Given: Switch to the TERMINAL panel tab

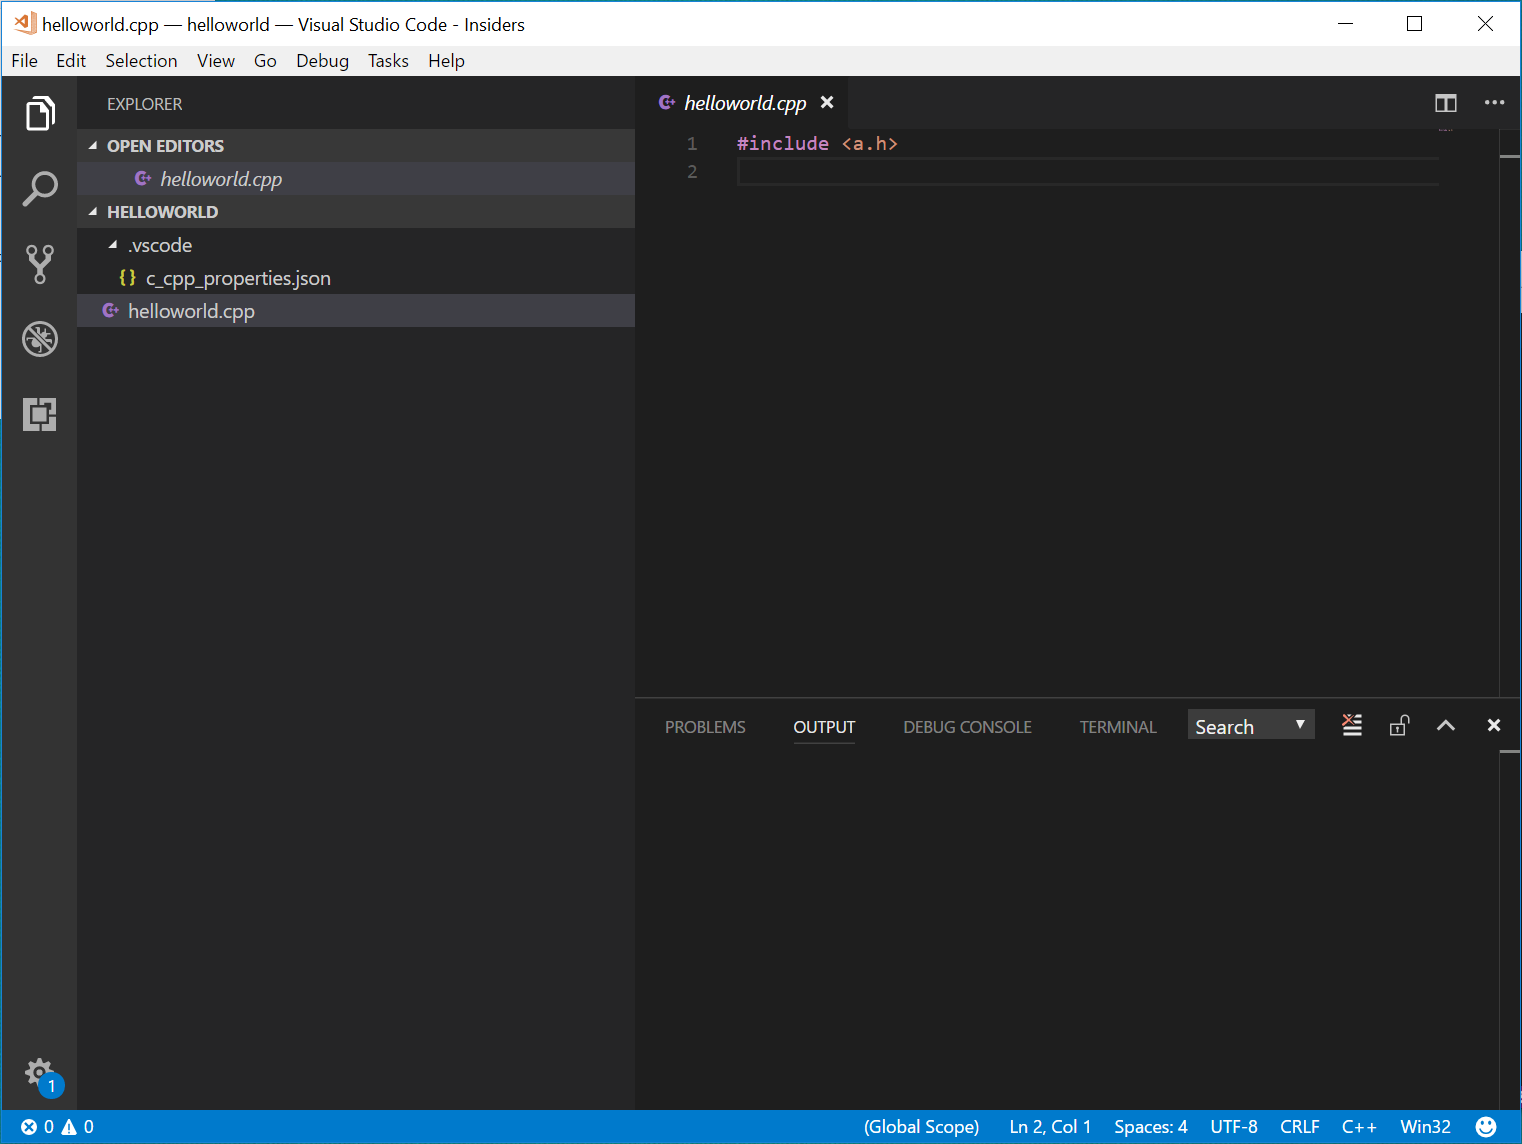Looking at the screenshot, I should pyautogui.click(x=1118, y=727).
